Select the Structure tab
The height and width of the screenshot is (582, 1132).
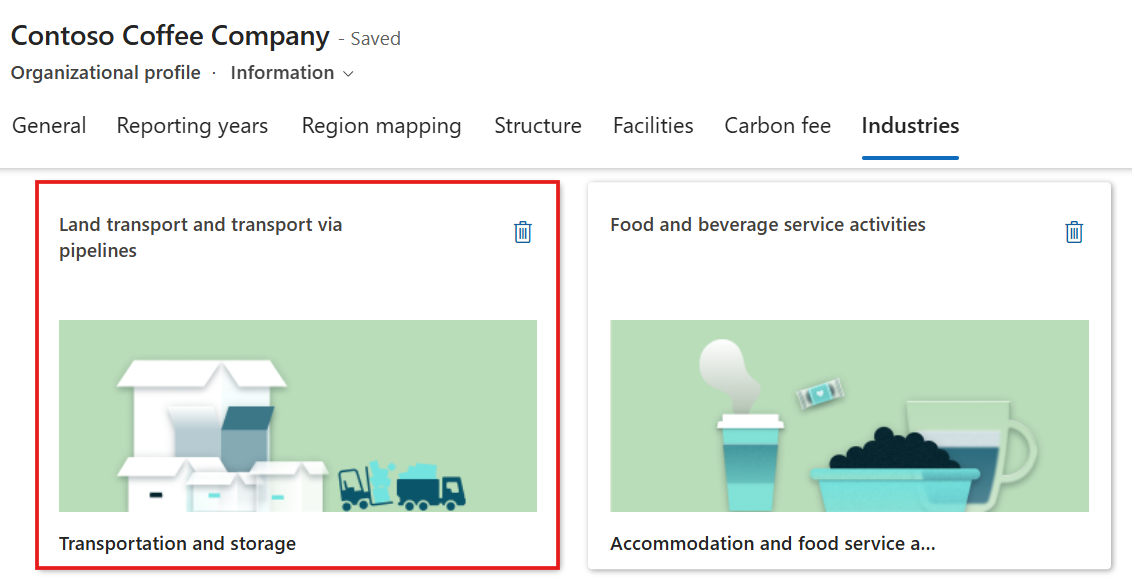538,126
